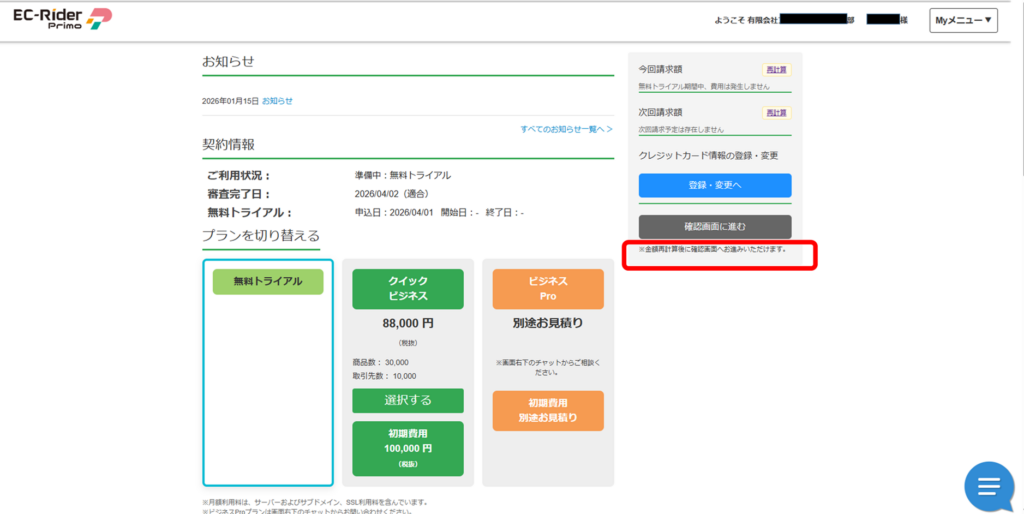Screen dimensions: 1024x514
Task: Click the EC-Rider Primo logo
Action: click(62, 19)
